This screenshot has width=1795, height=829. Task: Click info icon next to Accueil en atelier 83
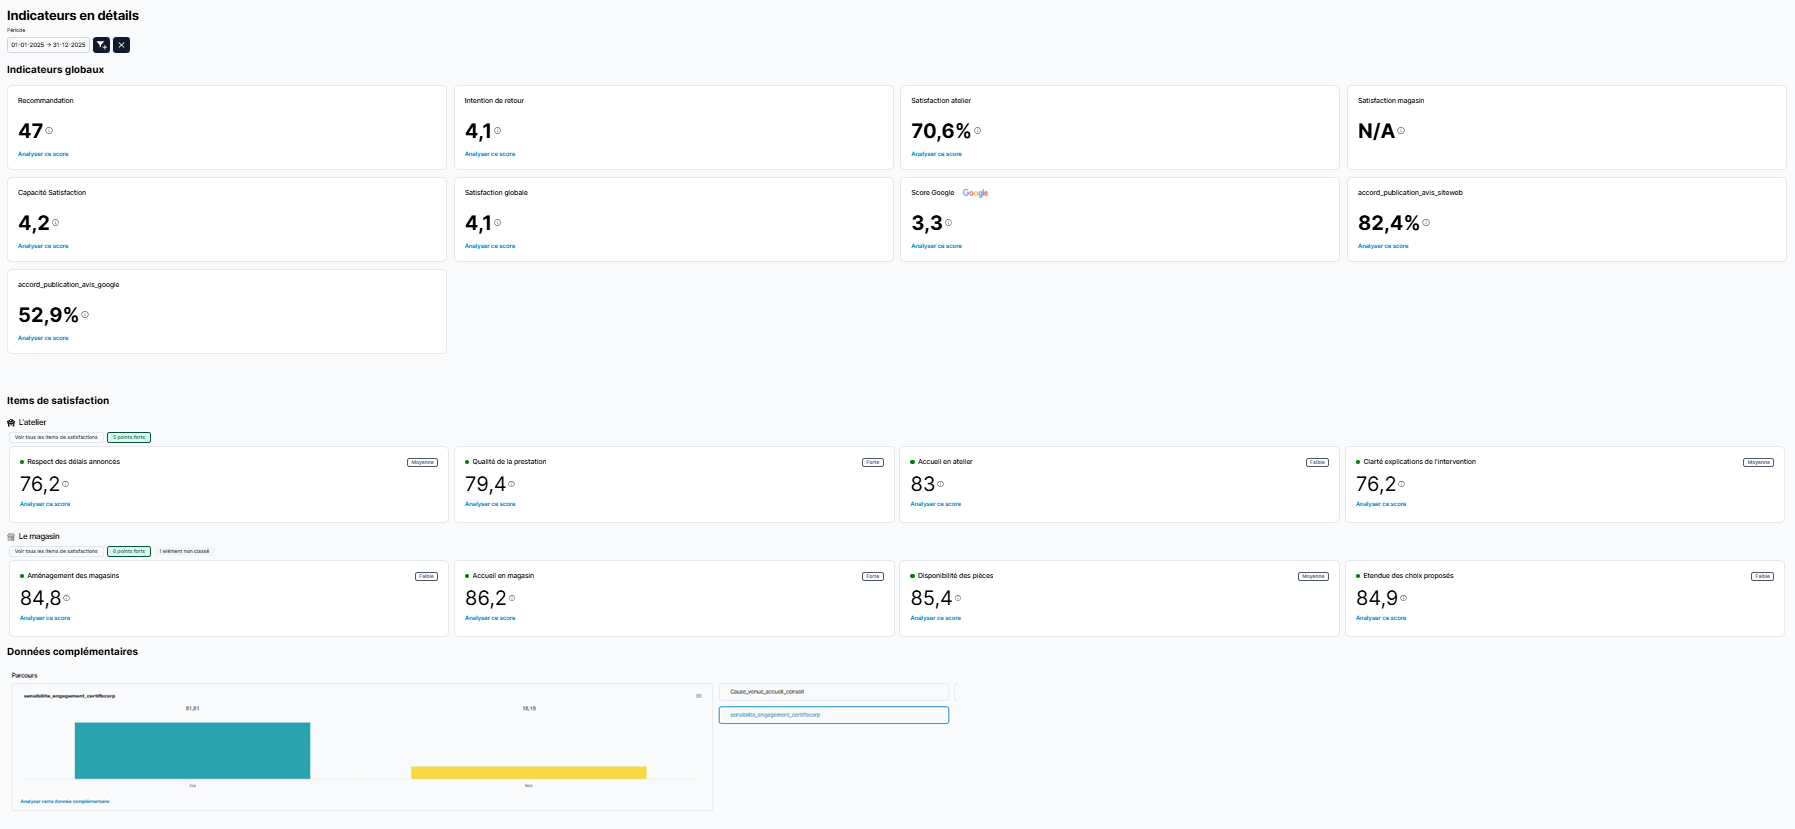[x=941, y=484]
